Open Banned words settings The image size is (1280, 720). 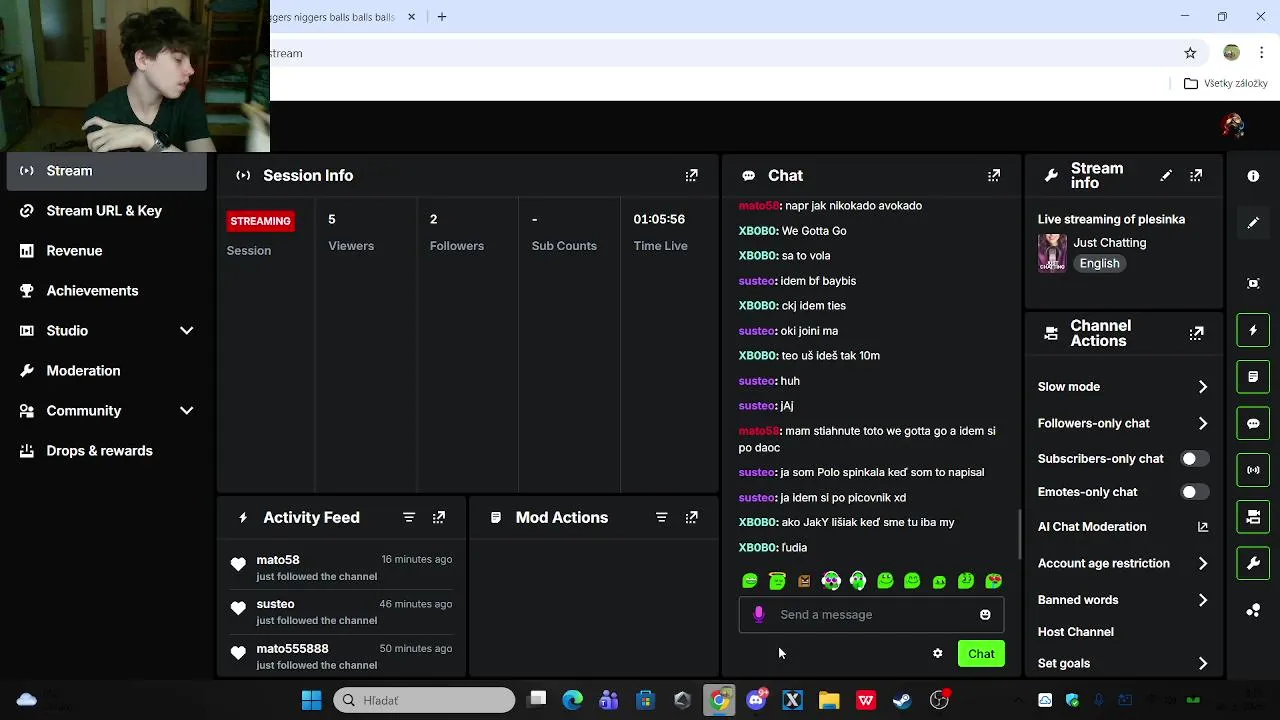pos(1123,600)
